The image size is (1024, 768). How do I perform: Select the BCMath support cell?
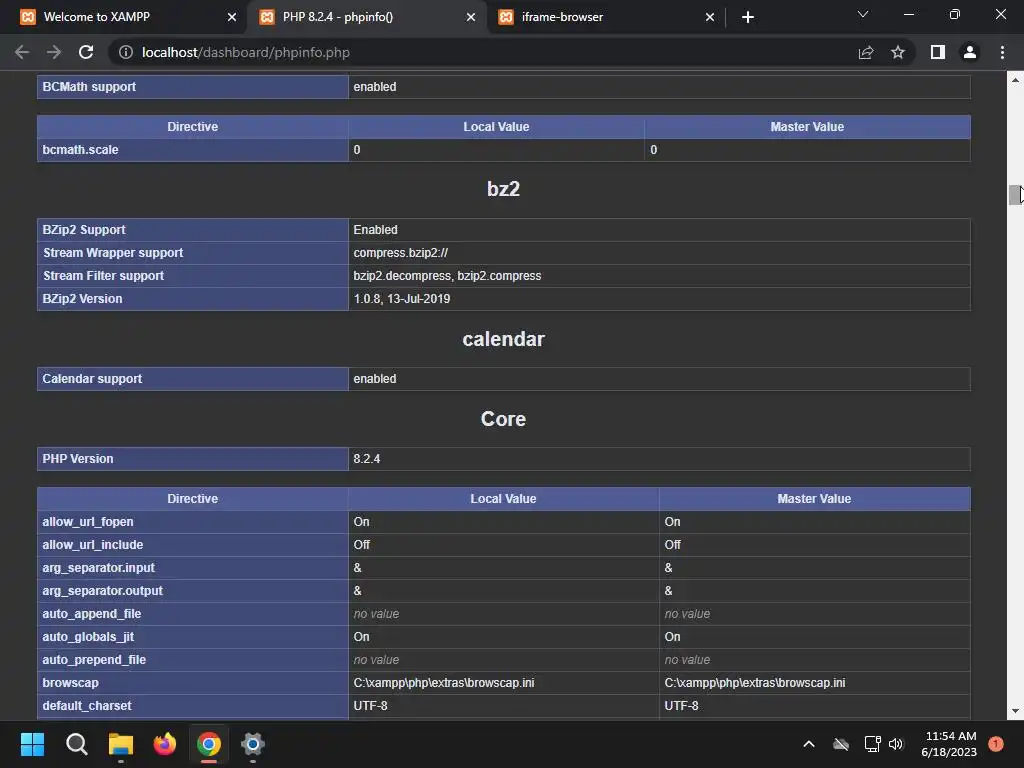coord(193,87)
